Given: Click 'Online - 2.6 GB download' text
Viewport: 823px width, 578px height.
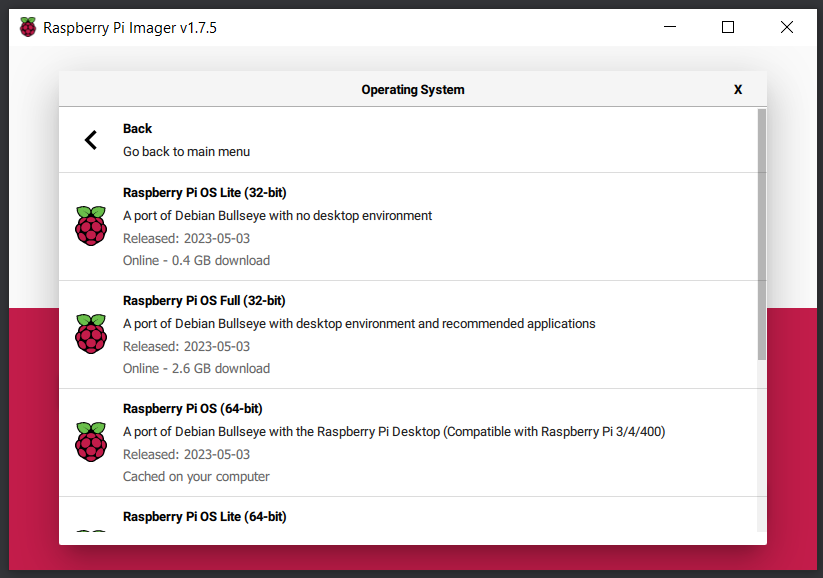Looking at the screenshot, I should pos(196,369).
